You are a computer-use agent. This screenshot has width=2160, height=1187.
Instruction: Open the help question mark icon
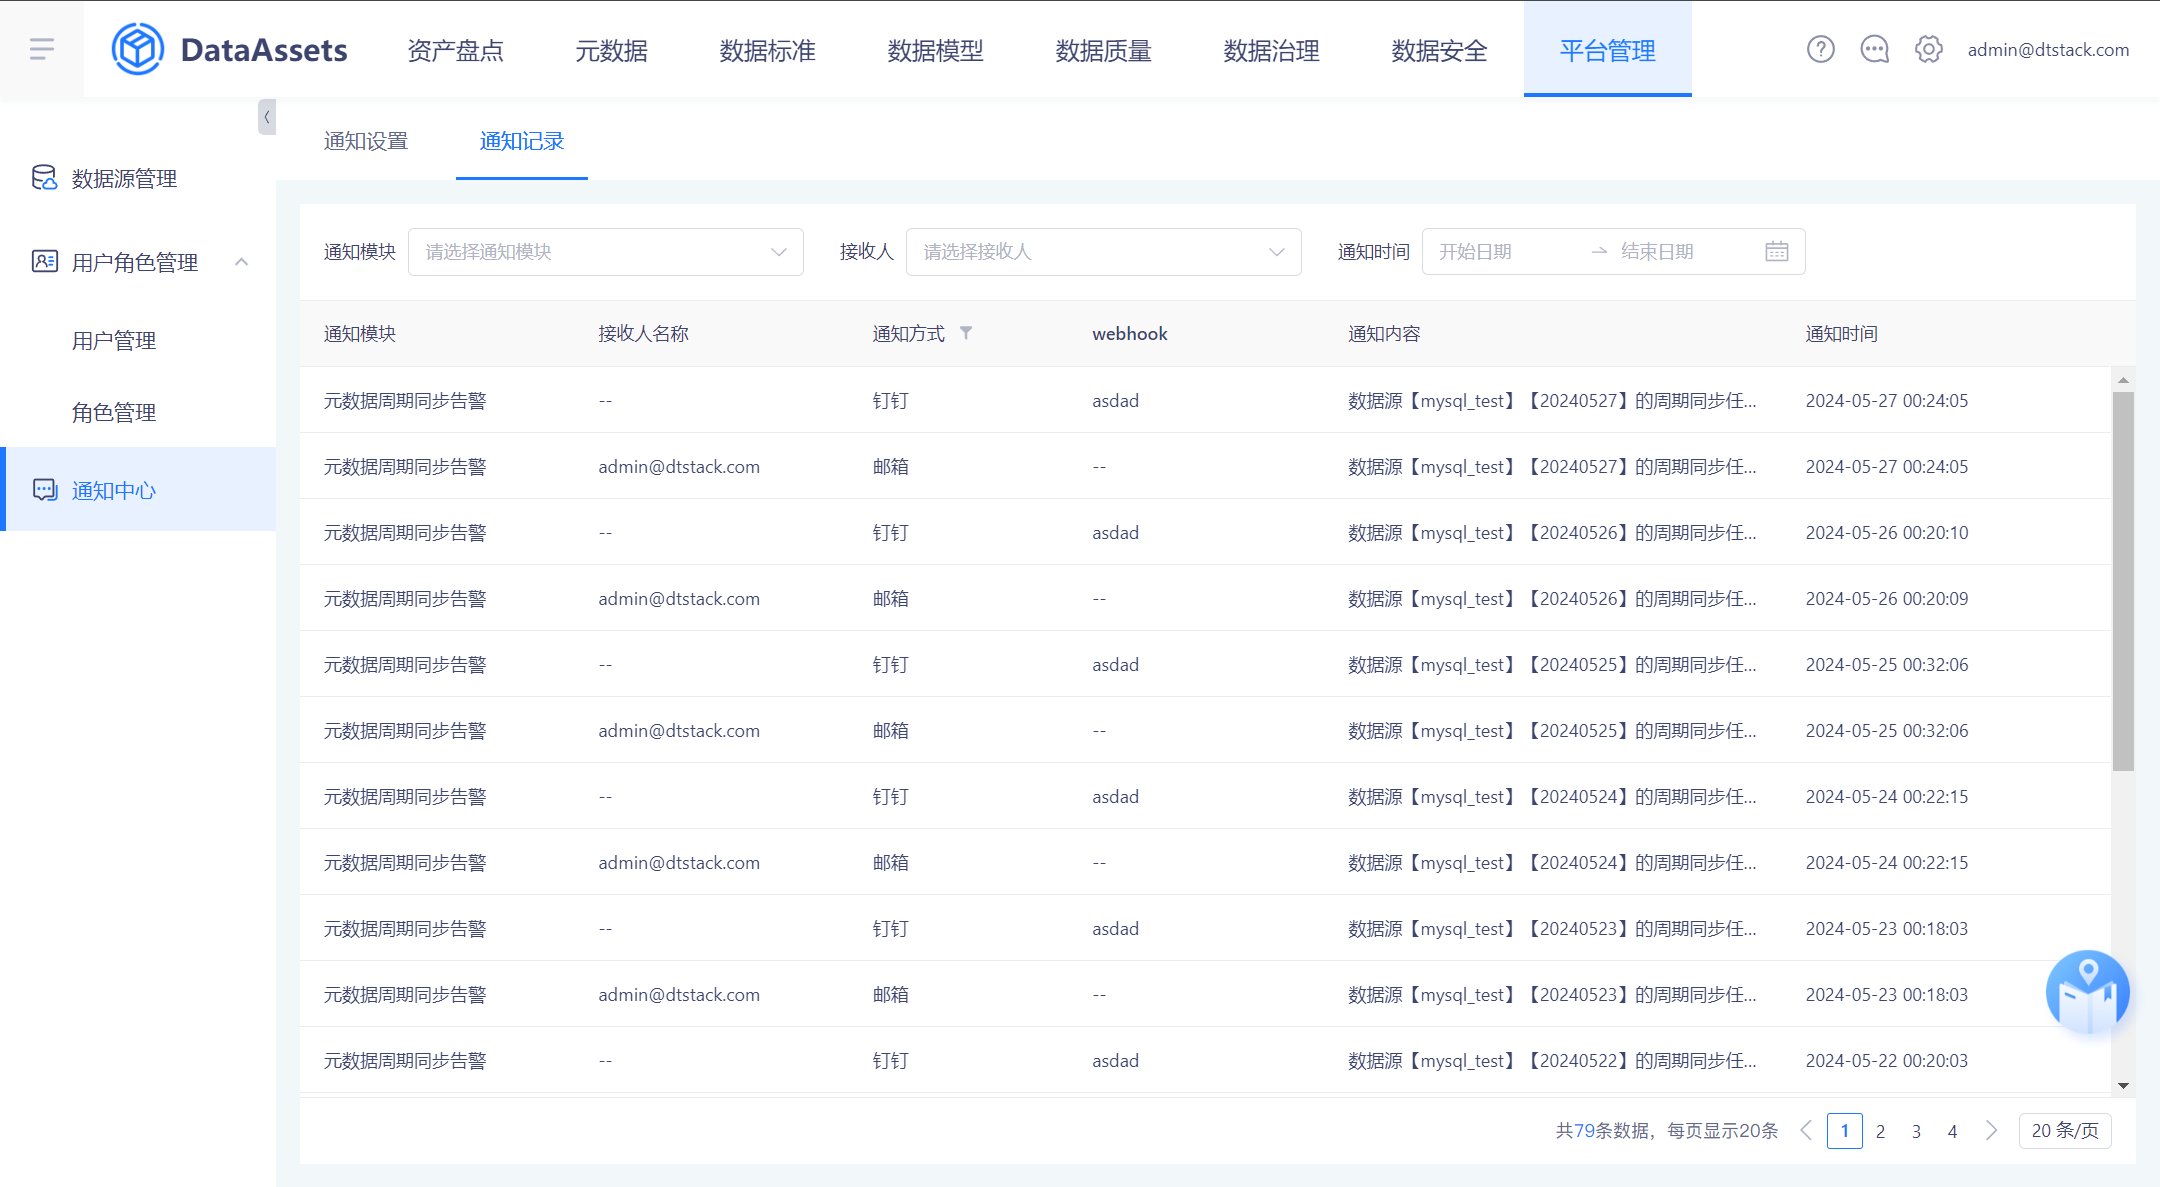pos(1820,49)
